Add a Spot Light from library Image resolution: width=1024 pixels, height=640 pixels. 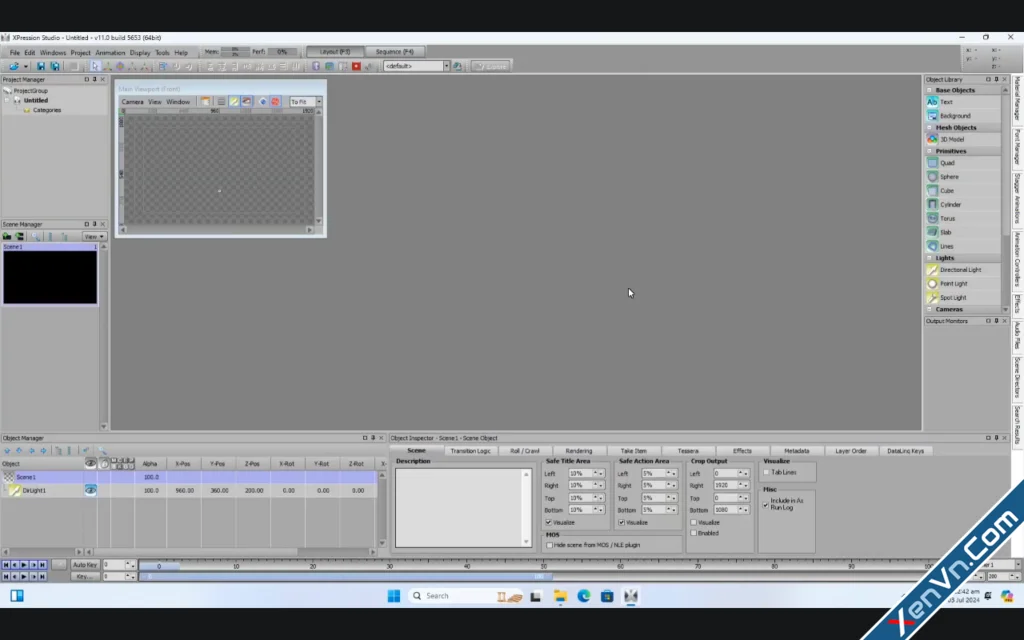tap(963, 298)
